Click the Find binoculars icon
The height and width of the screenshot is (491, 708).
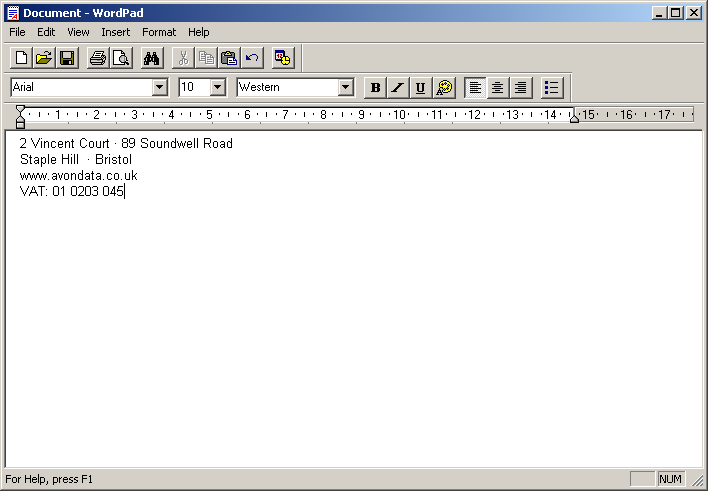point(152,58)
